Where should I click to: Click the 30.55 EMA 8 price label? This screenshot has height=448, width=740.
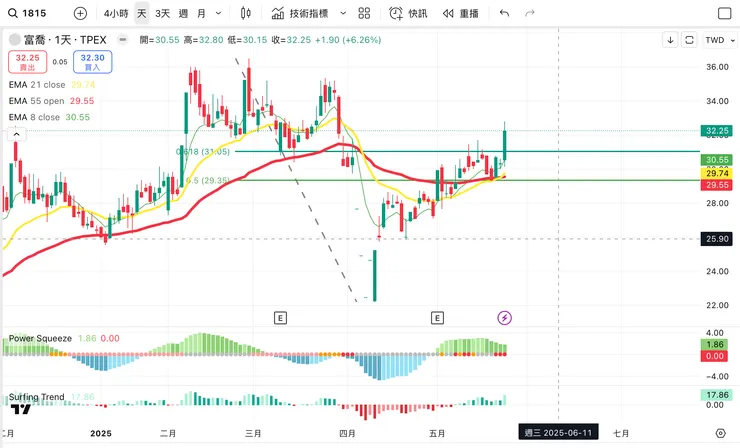[717, 160]
